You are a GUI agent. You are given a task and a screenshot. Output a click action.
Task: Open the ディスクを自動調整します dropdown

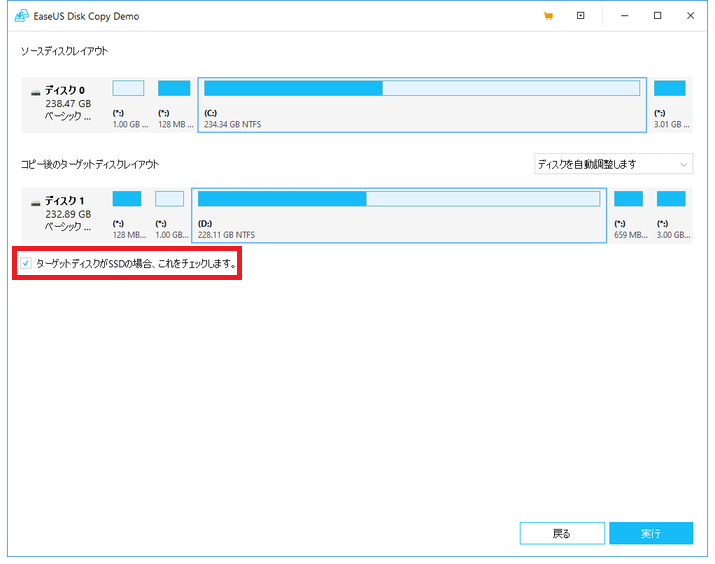pyautogui.click(x=613, y=164)
